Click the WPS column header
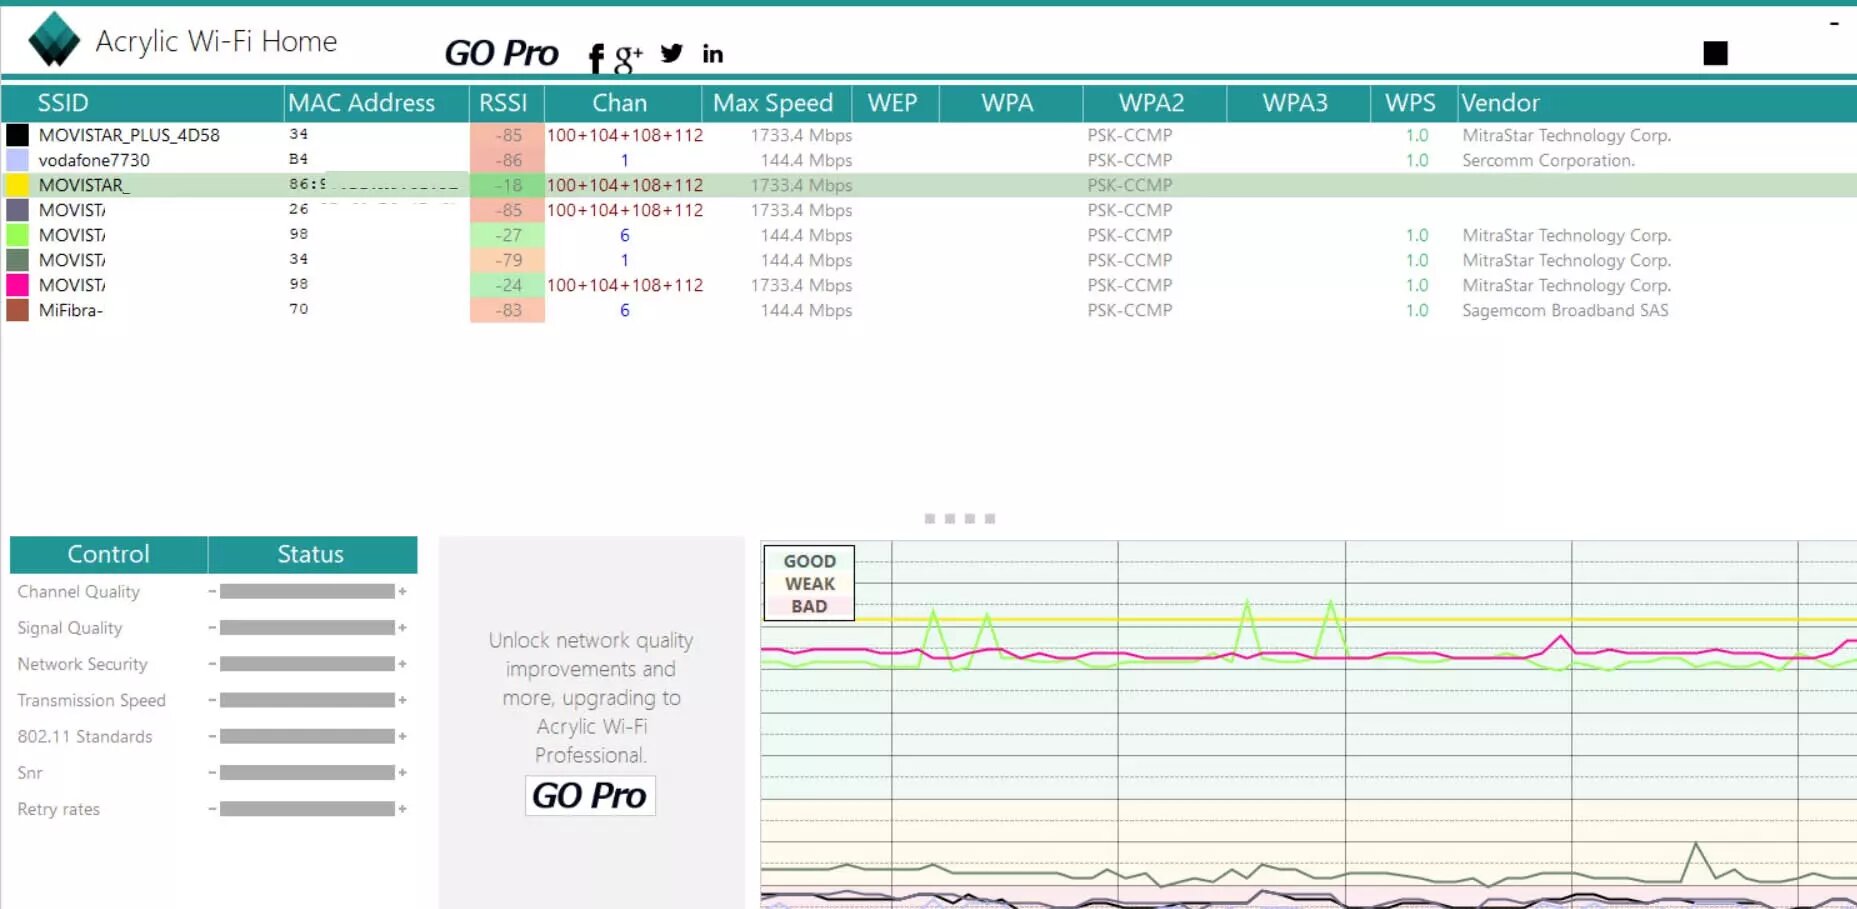The image size is (1857, 909). [1413, 103]
